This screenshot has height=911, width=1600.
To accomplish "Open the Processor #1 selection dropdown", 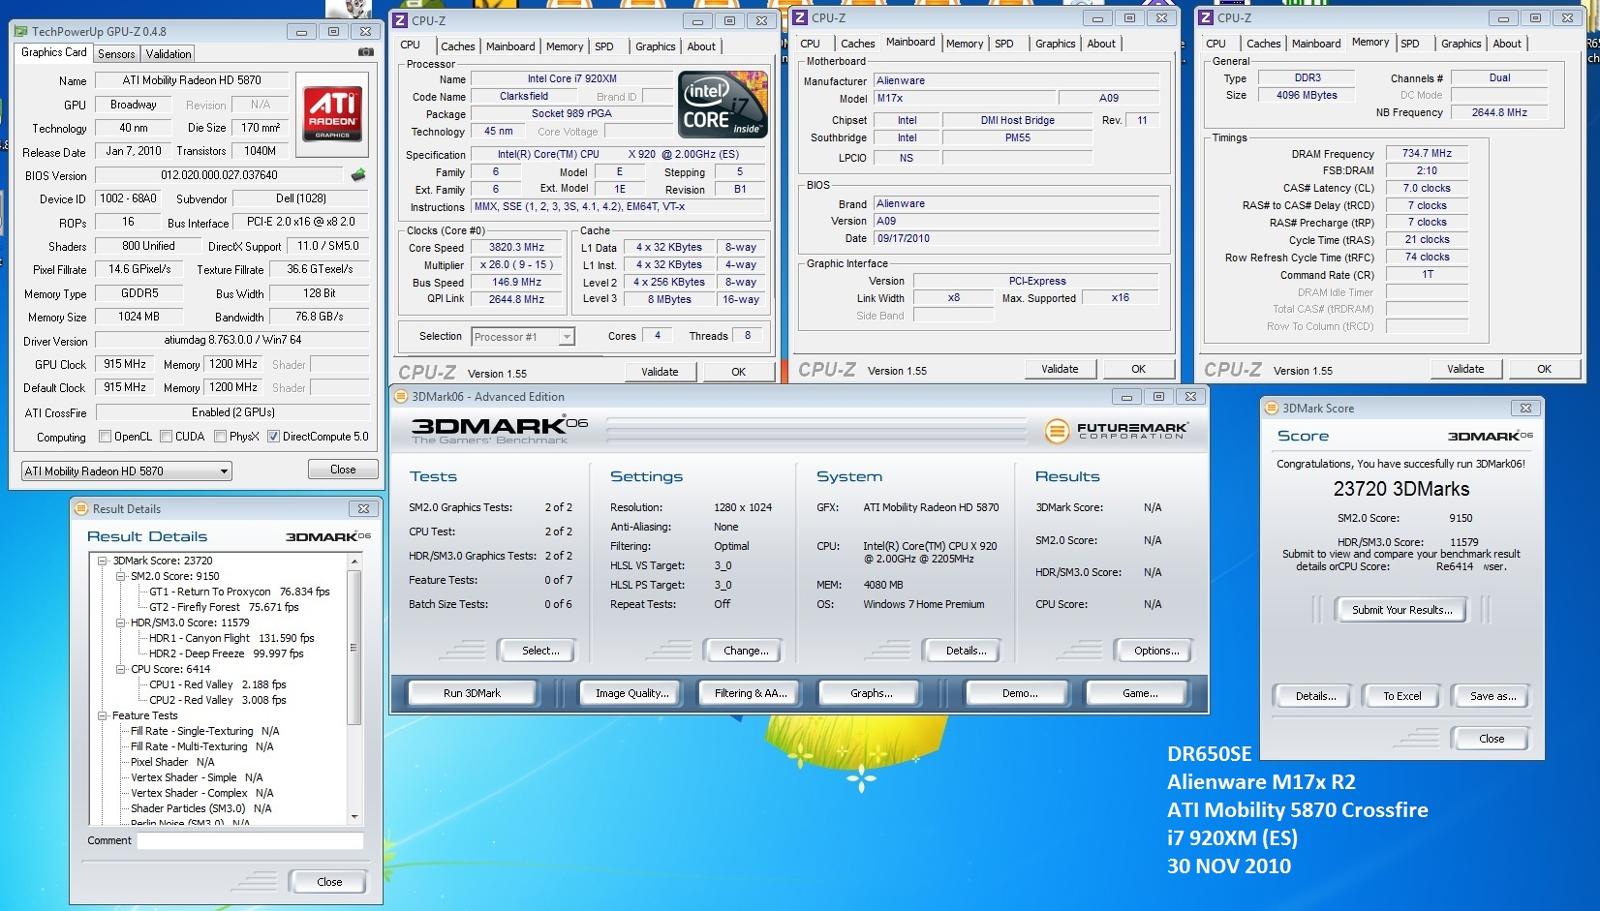I will tap(523, 337).
